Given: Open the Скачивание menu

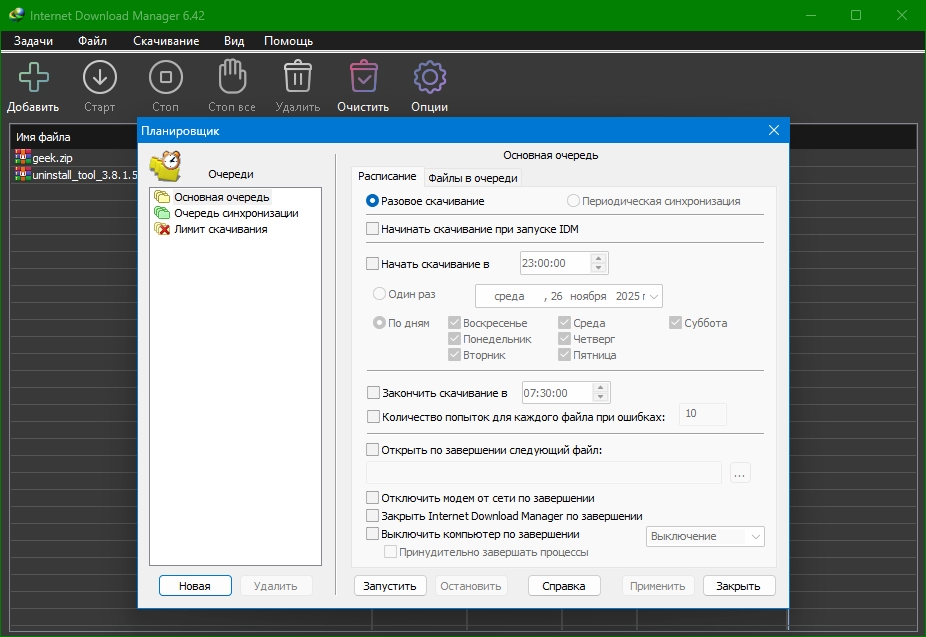Looking at the screenshot, I should coord(166,41).
